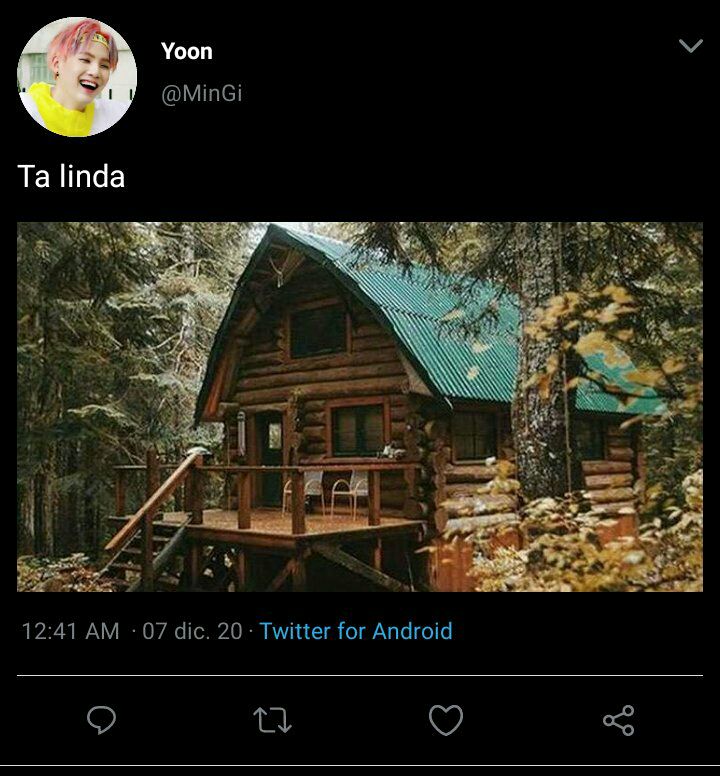The height and width of the screenshot is (776, 720).
Task: Expand tweet options with the top-right chevron
Action: (x=691, y=46)
